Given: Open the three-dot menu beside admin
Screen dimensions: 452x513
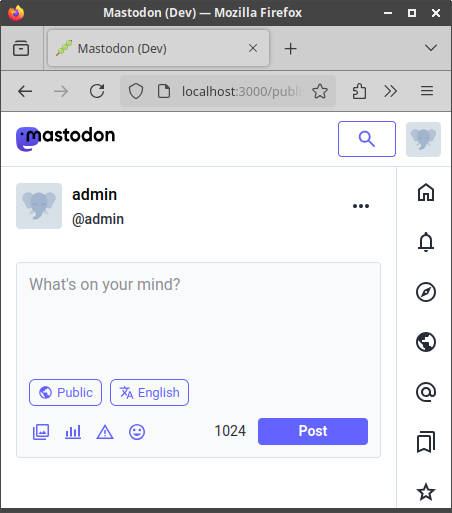Looking at the screenshot, I should (x=361, y=206).
